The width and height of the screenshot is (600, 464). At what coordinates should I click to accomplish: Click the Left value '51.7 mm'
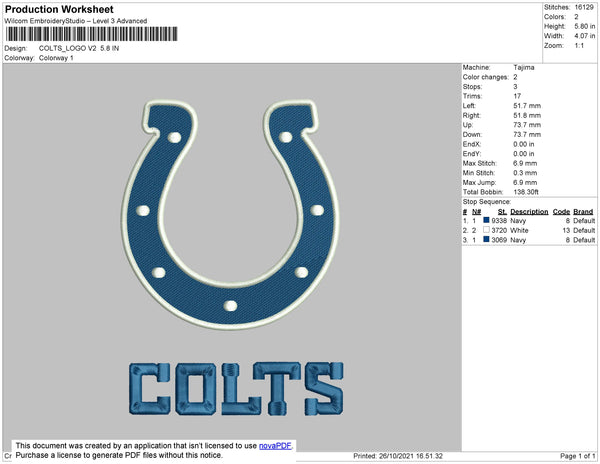tap(527, 106)
